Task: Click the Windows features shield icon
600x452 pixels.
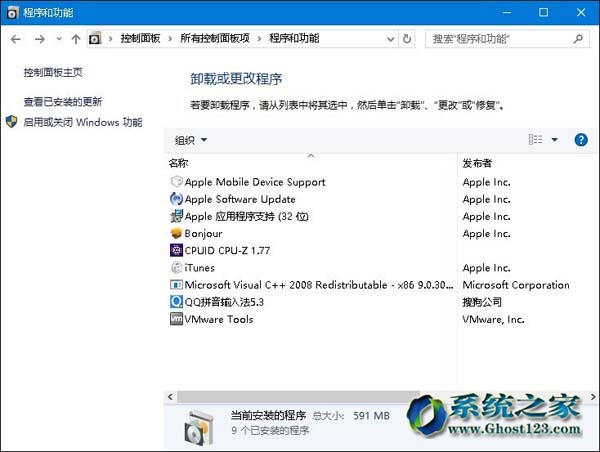Action: pyautogui.click(x=11, y=122)
